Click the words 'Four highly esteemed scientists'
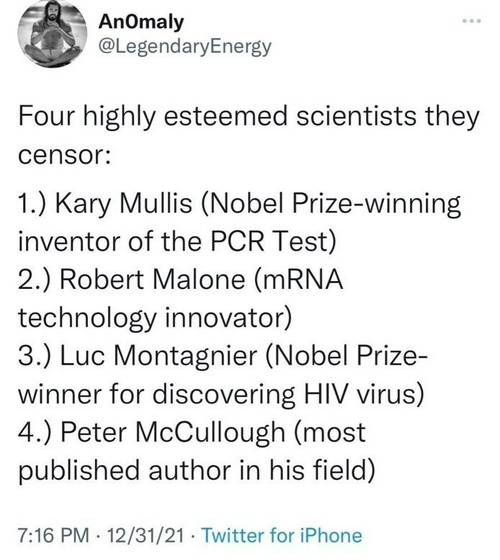The image size is (500, 560). pyautogui.click(x=217, y=116)
